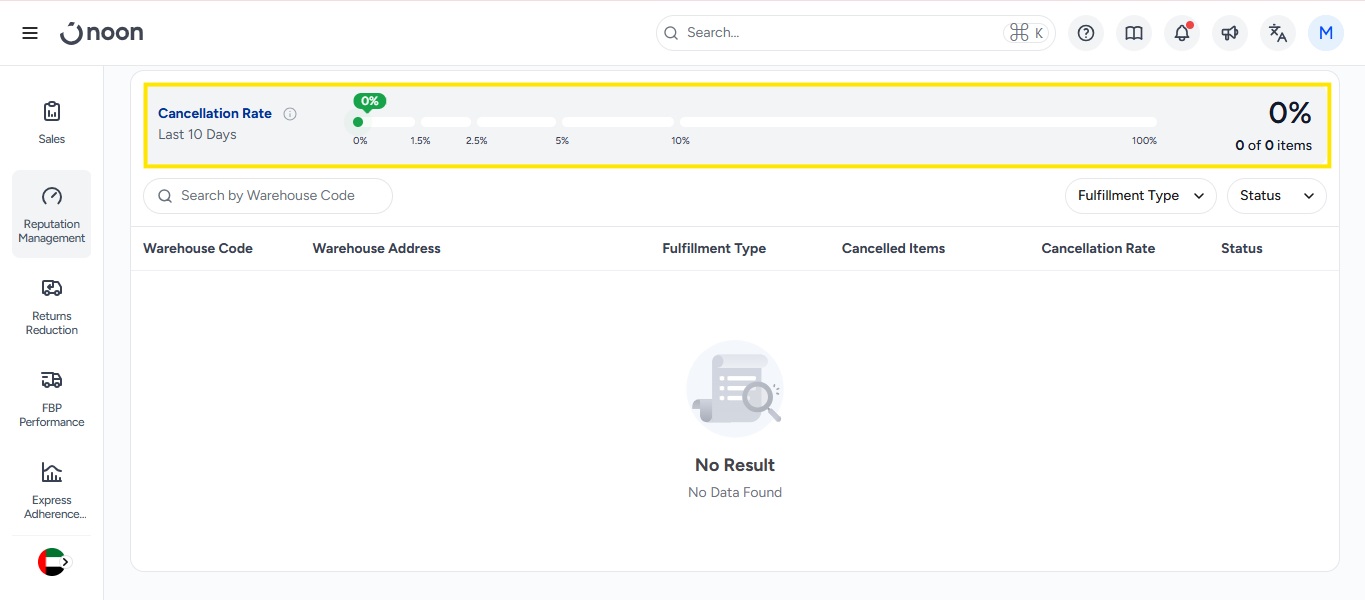Click the noon logo
The width and height of the screenshot is (1365, 600).
(102, 33)
